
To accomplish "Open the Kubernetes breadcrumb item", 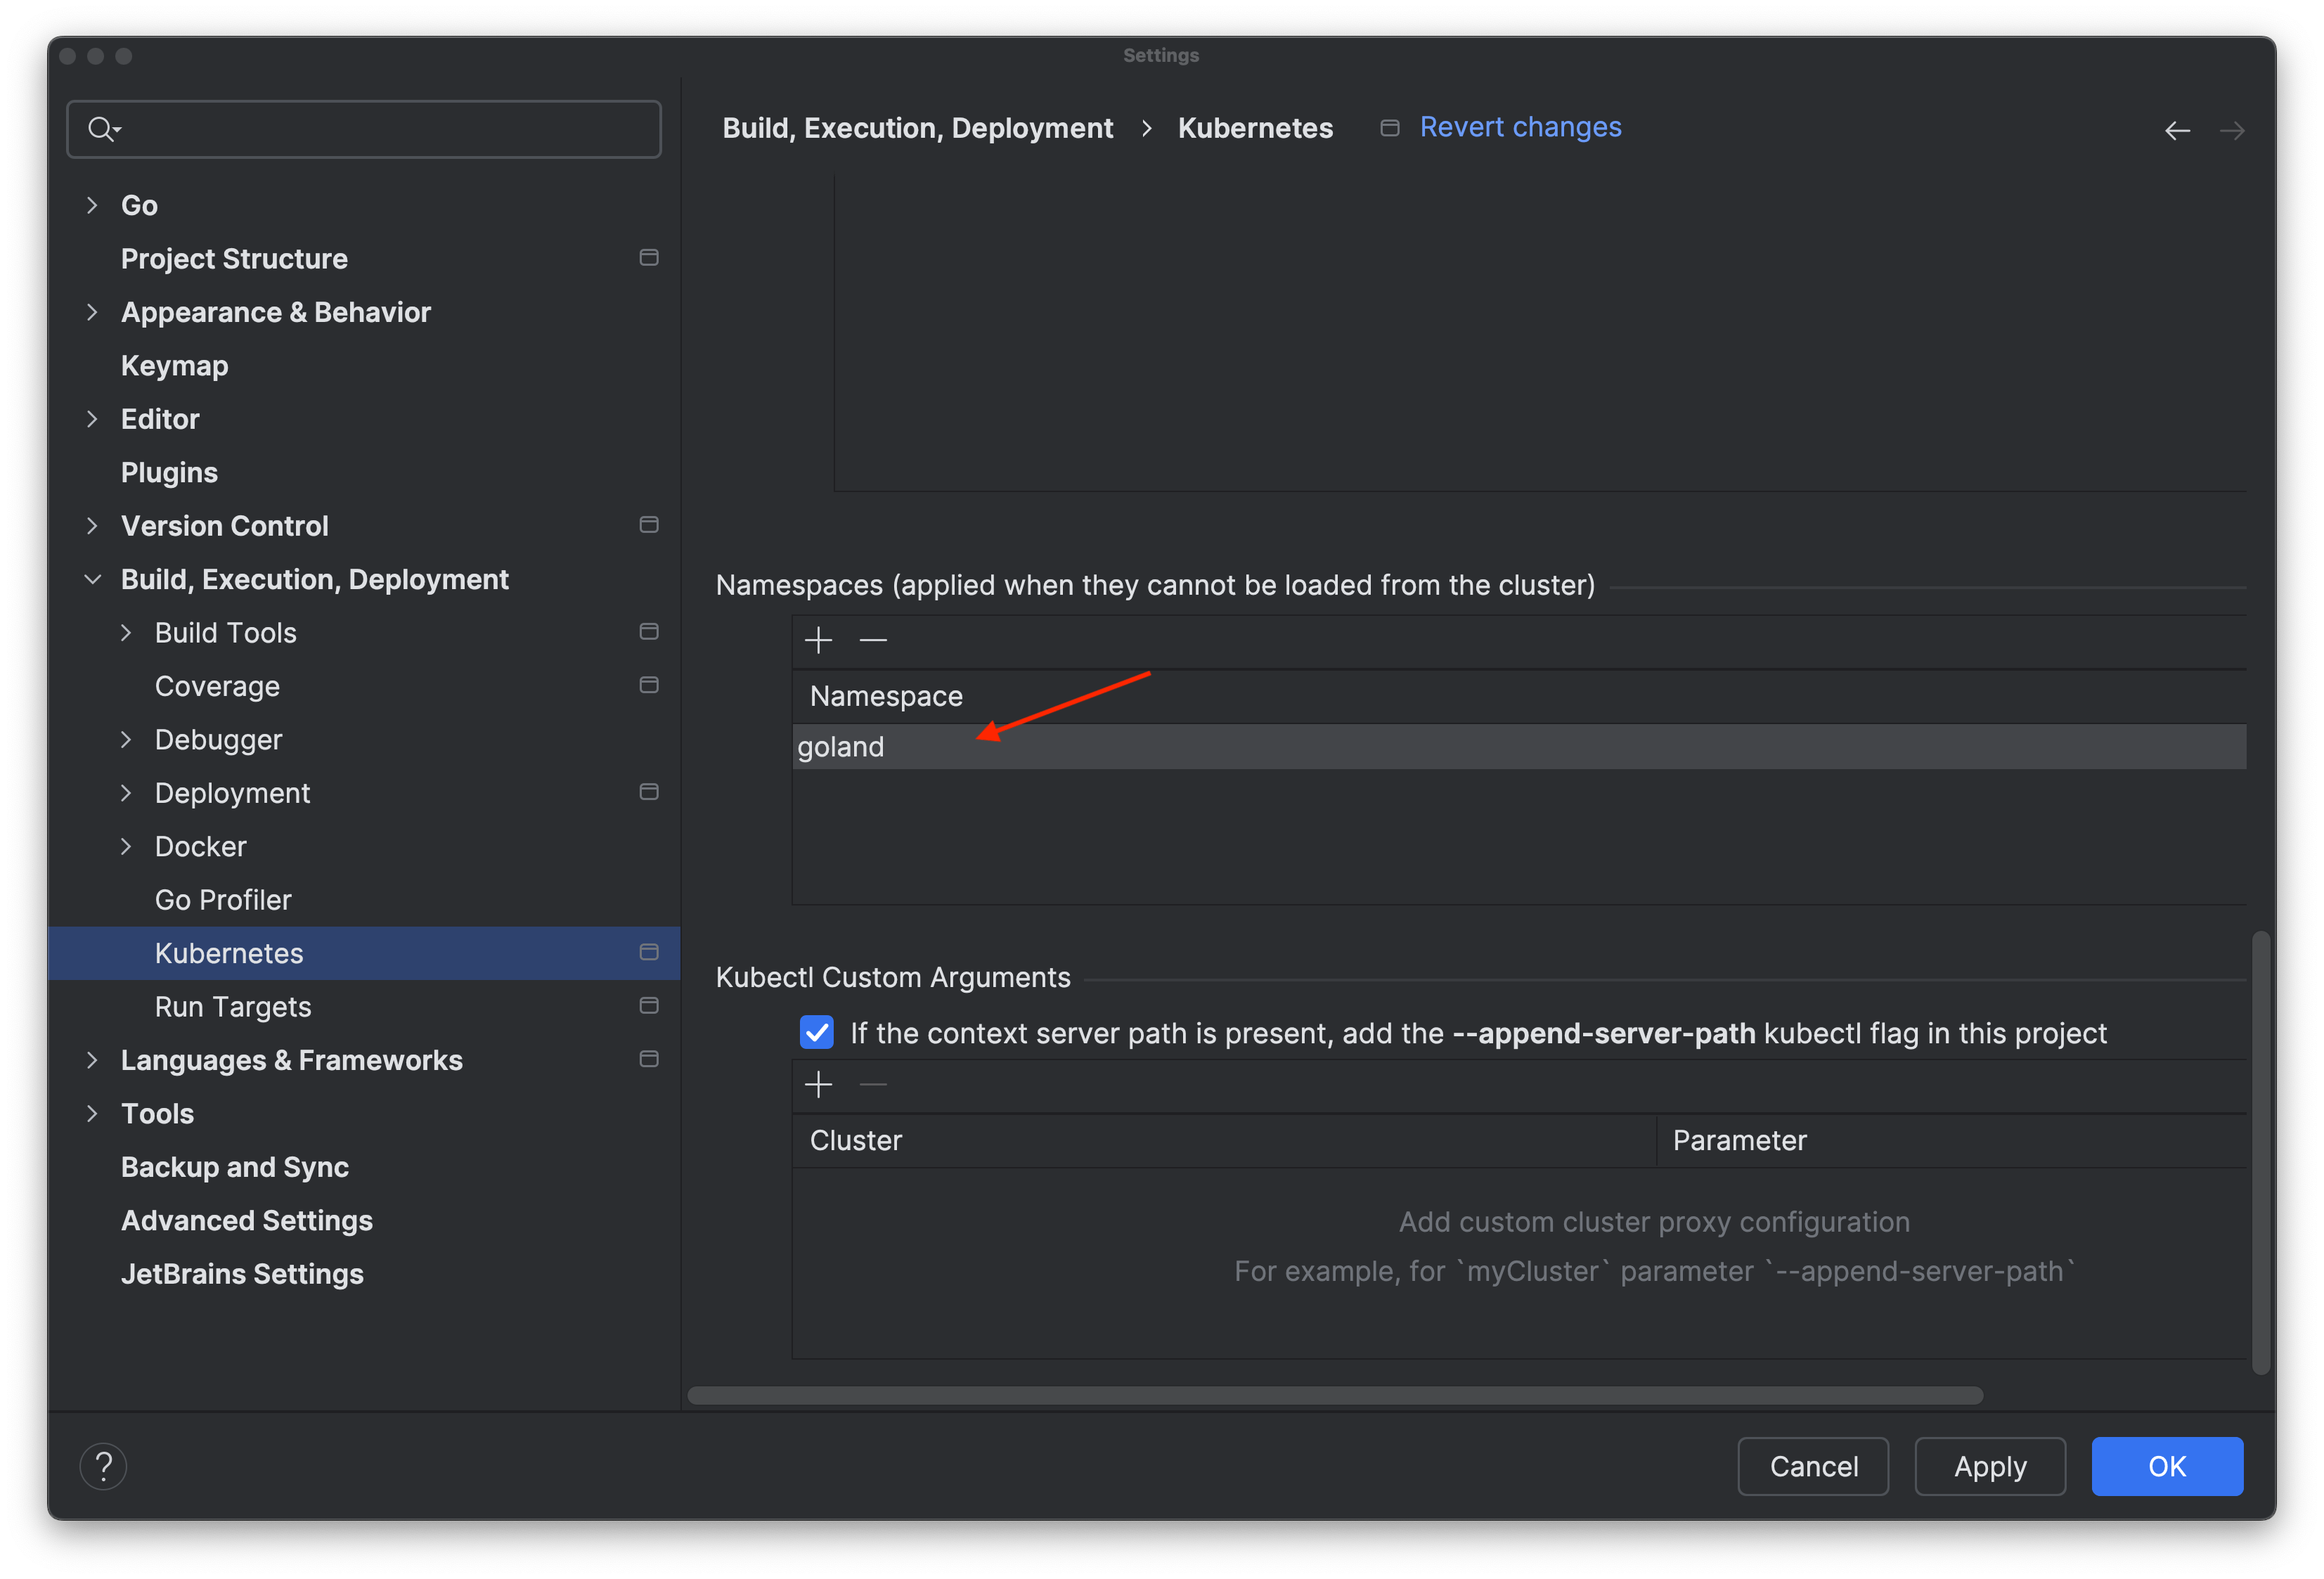I will coord(1255,127).
